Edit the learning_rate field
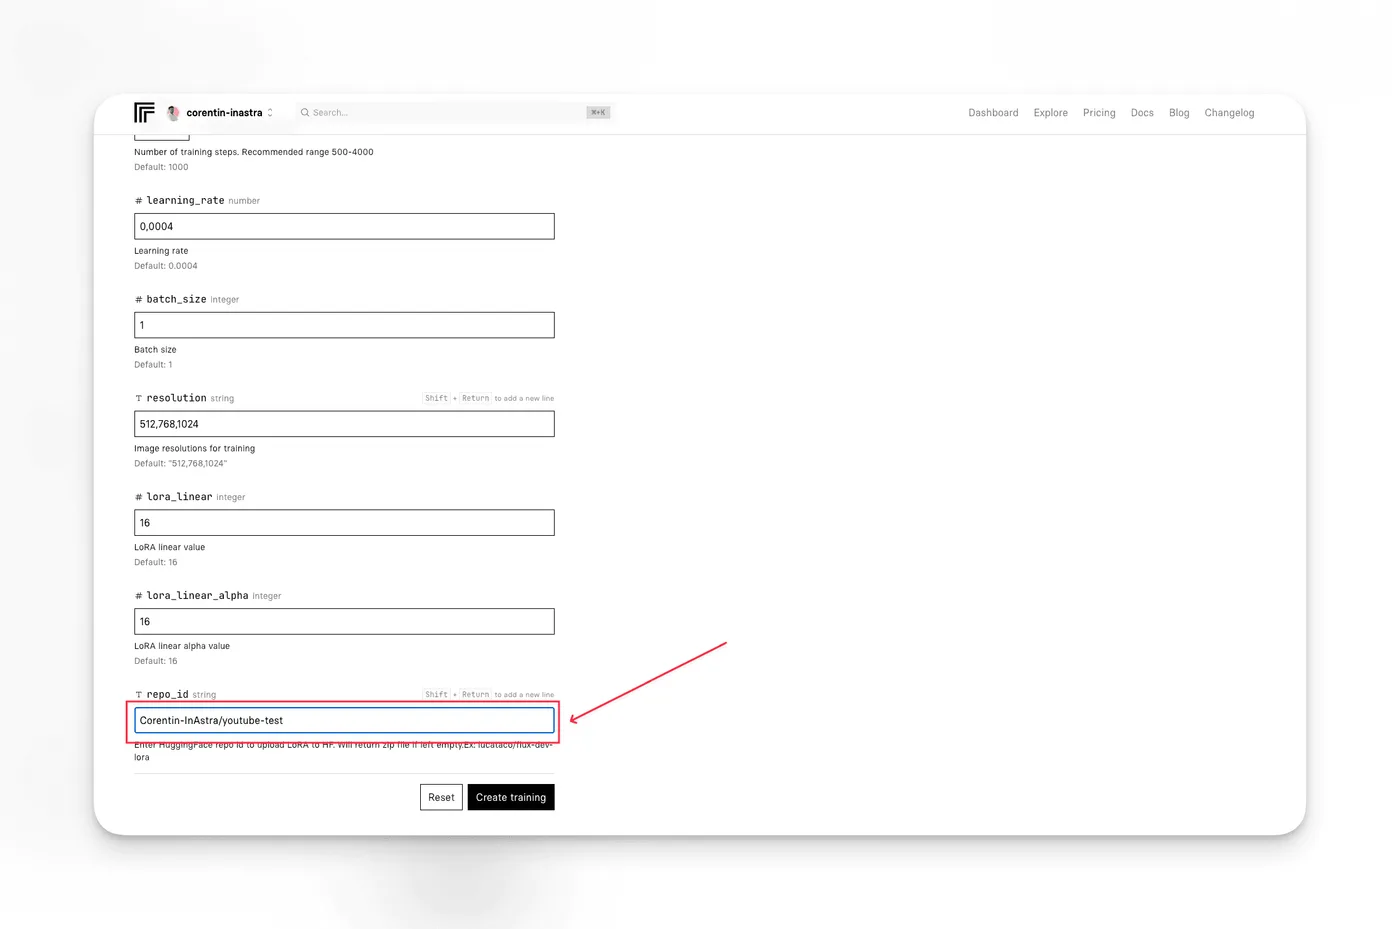The width and height of the screenshot is (1400, 929). pos(344,226)
